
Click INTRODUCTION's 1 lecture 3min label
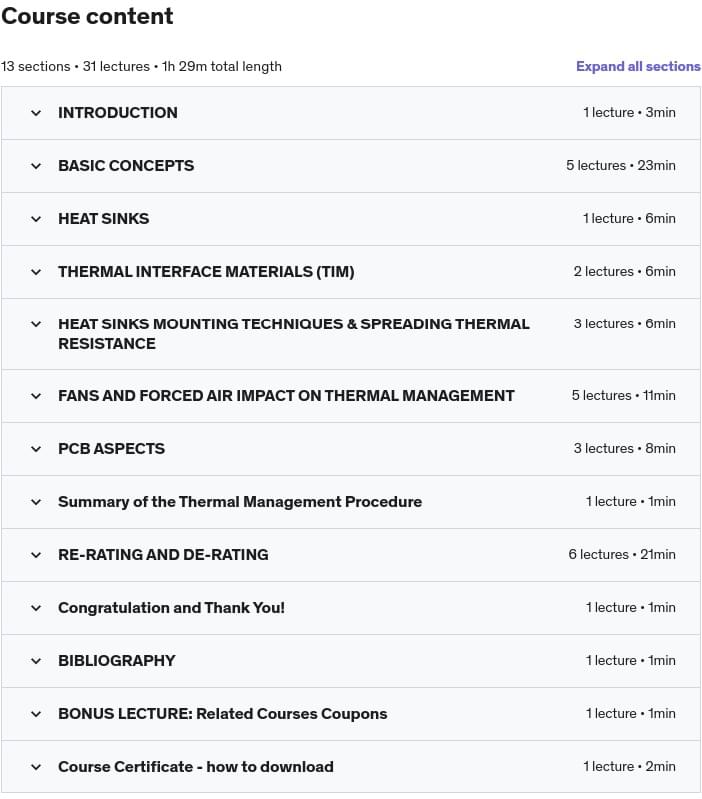(629, 113)
